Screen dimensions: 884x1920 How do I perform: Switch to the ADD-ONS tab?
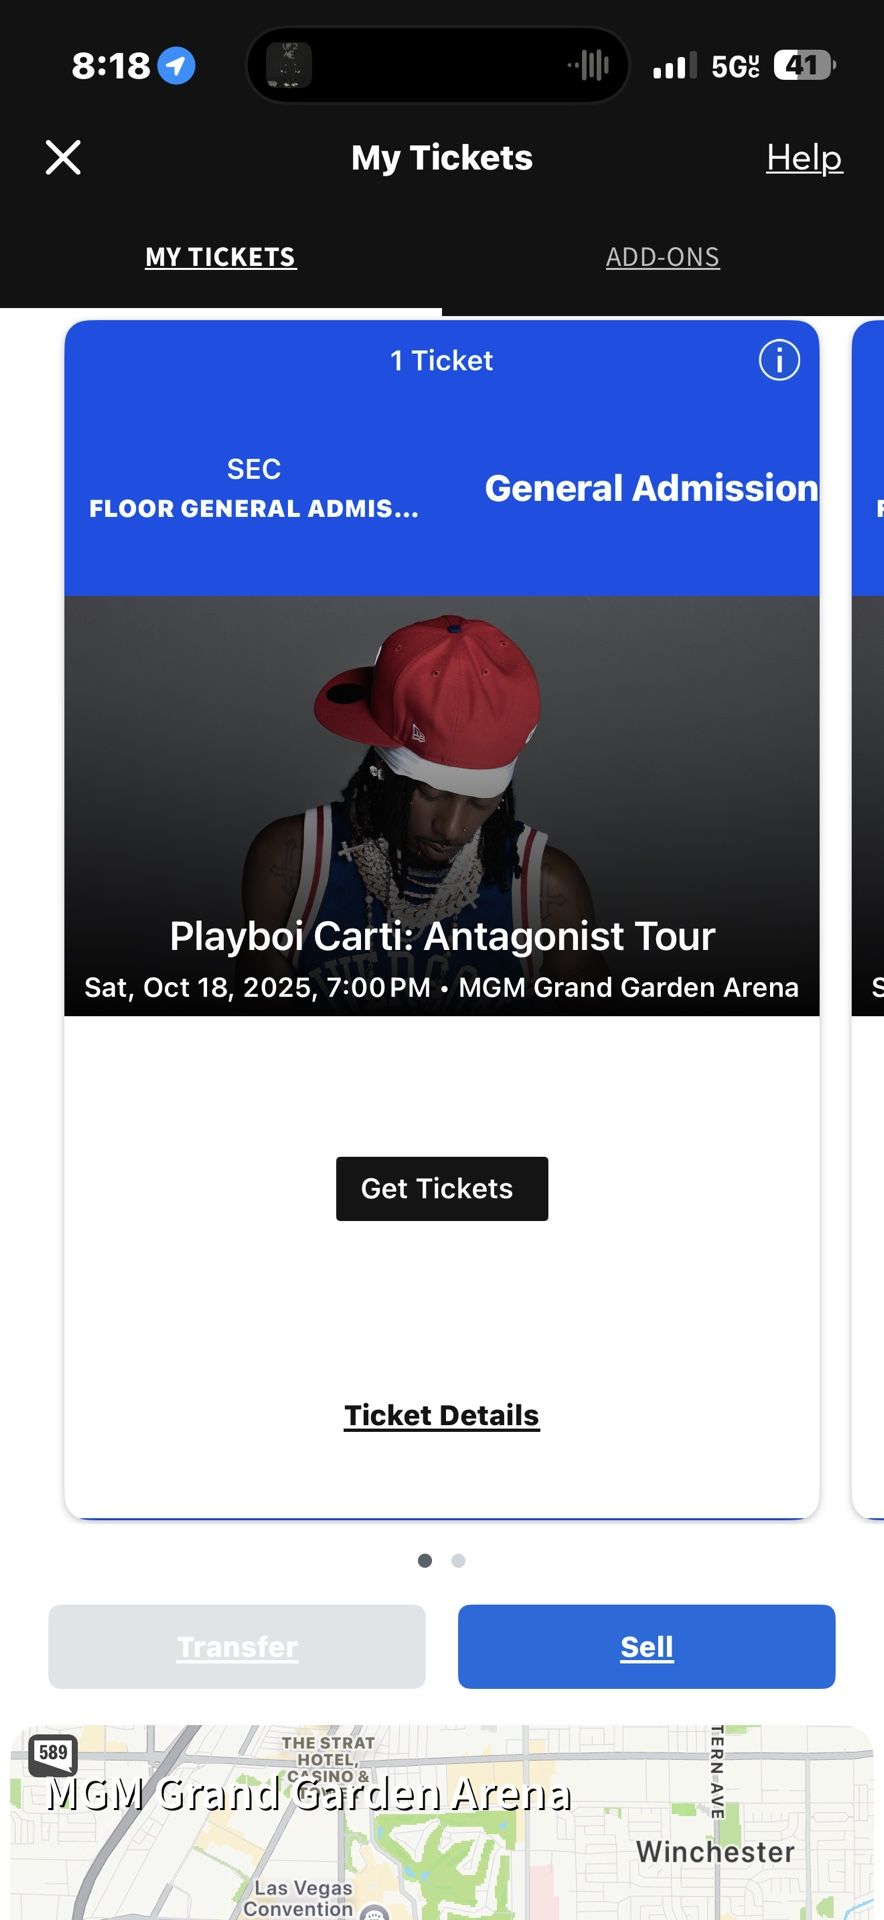662,257
